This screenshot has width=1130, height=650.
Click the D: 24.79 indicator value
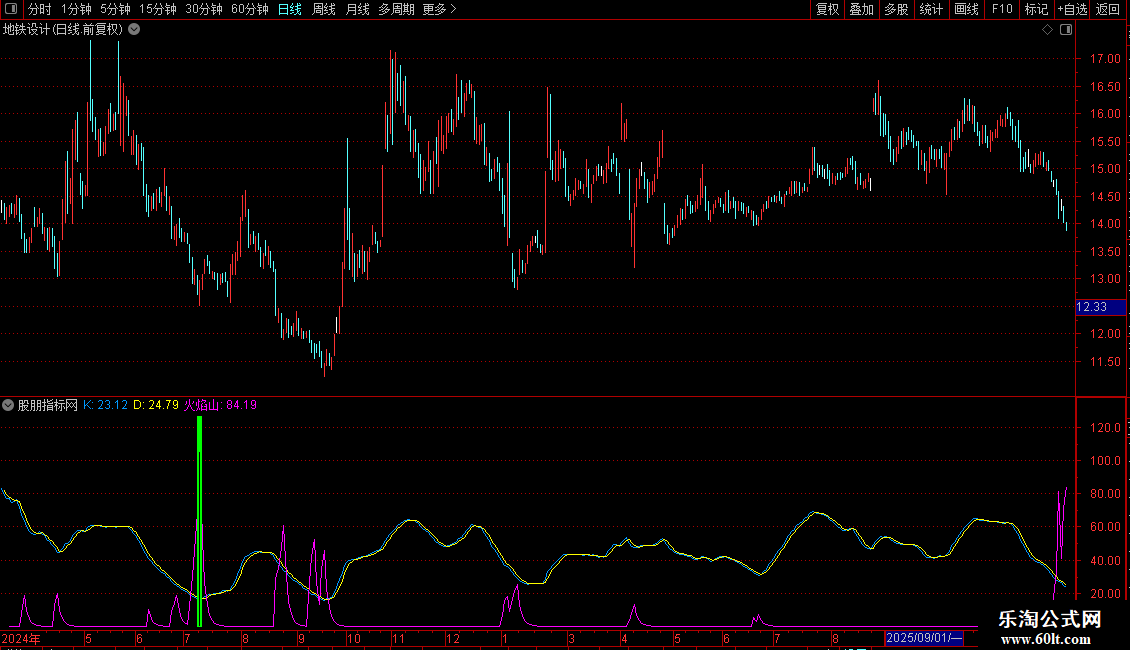point(156,405)
